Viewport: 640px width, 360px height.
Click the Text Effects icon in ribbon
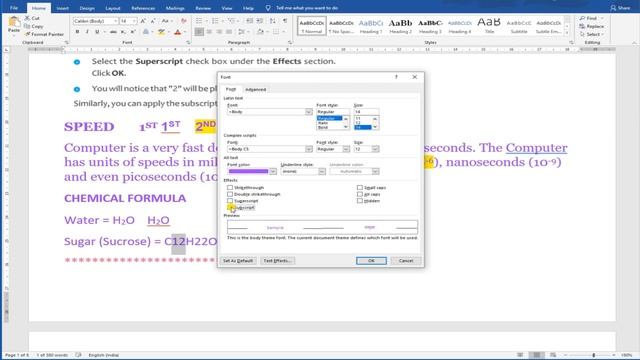click(146, 32)
